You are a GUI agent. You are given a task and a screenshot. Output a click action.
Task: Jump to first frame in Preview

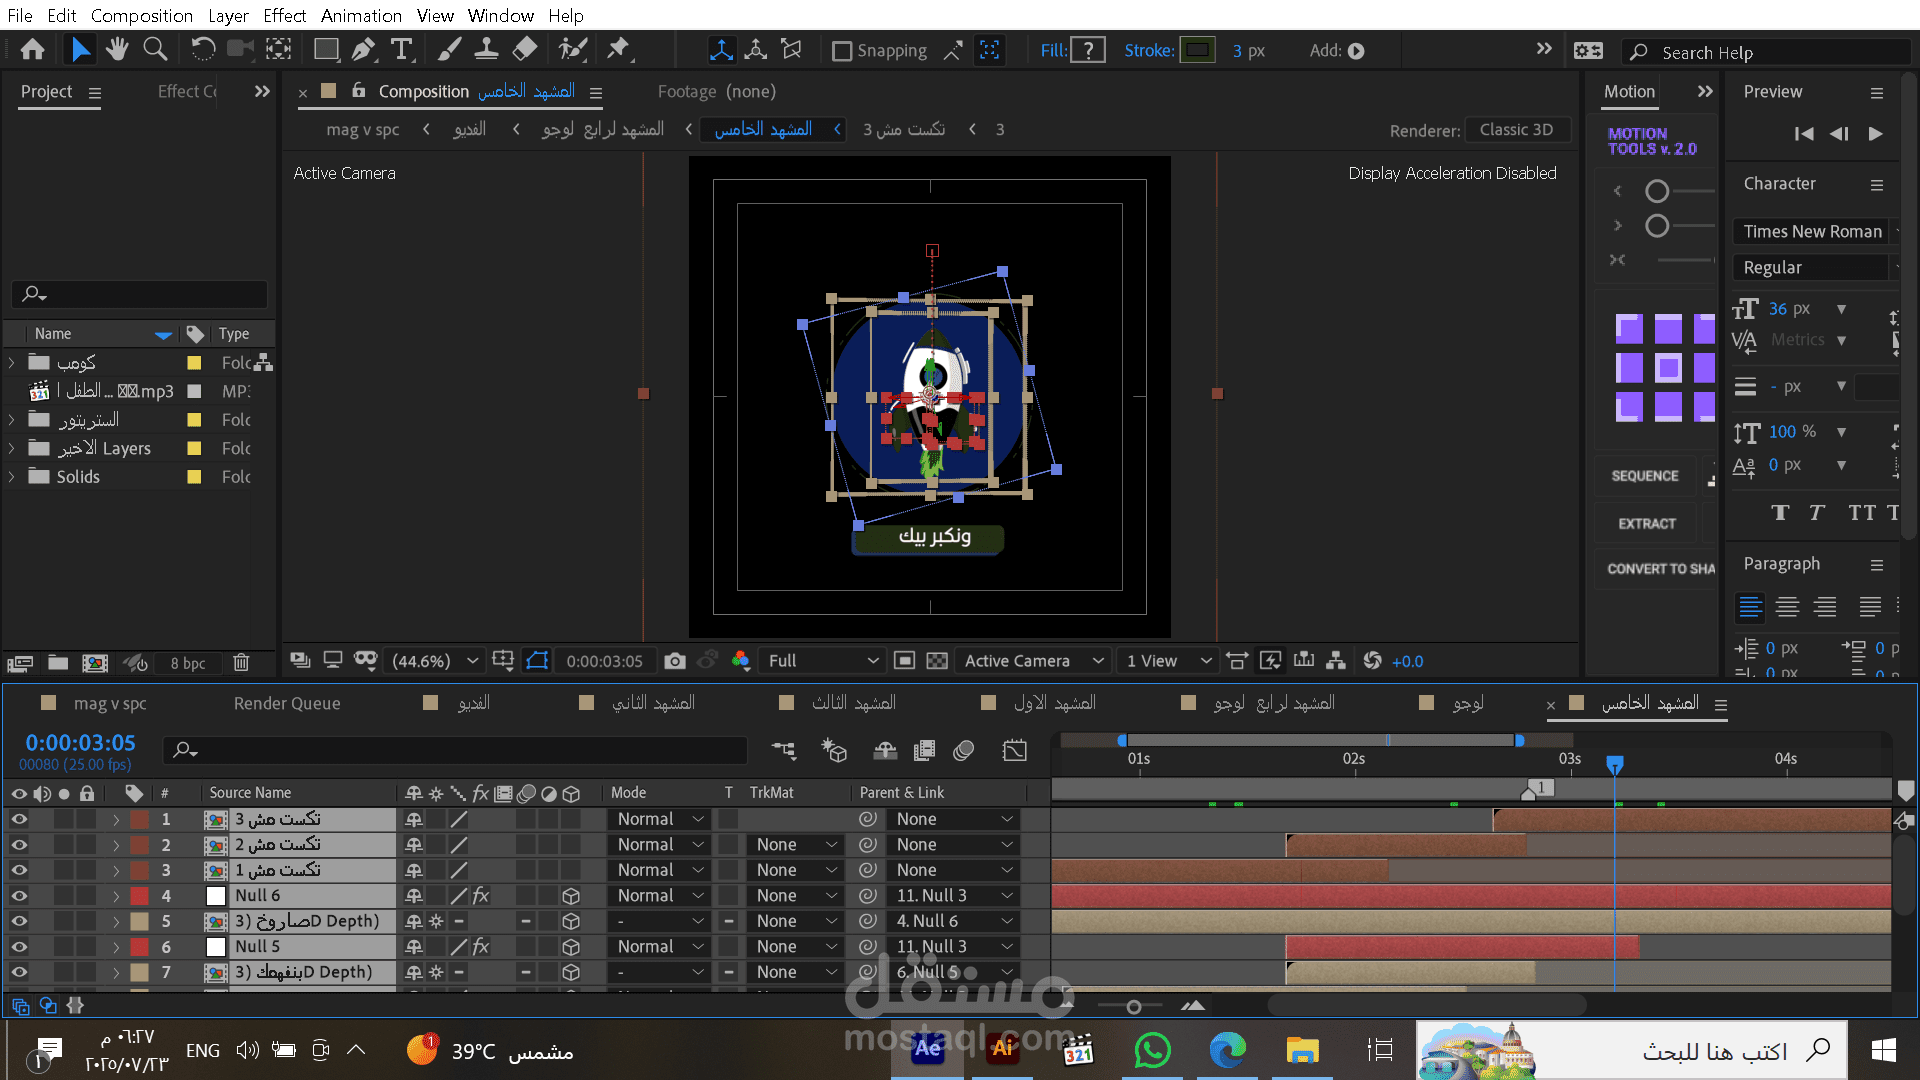coord(1804,134)
